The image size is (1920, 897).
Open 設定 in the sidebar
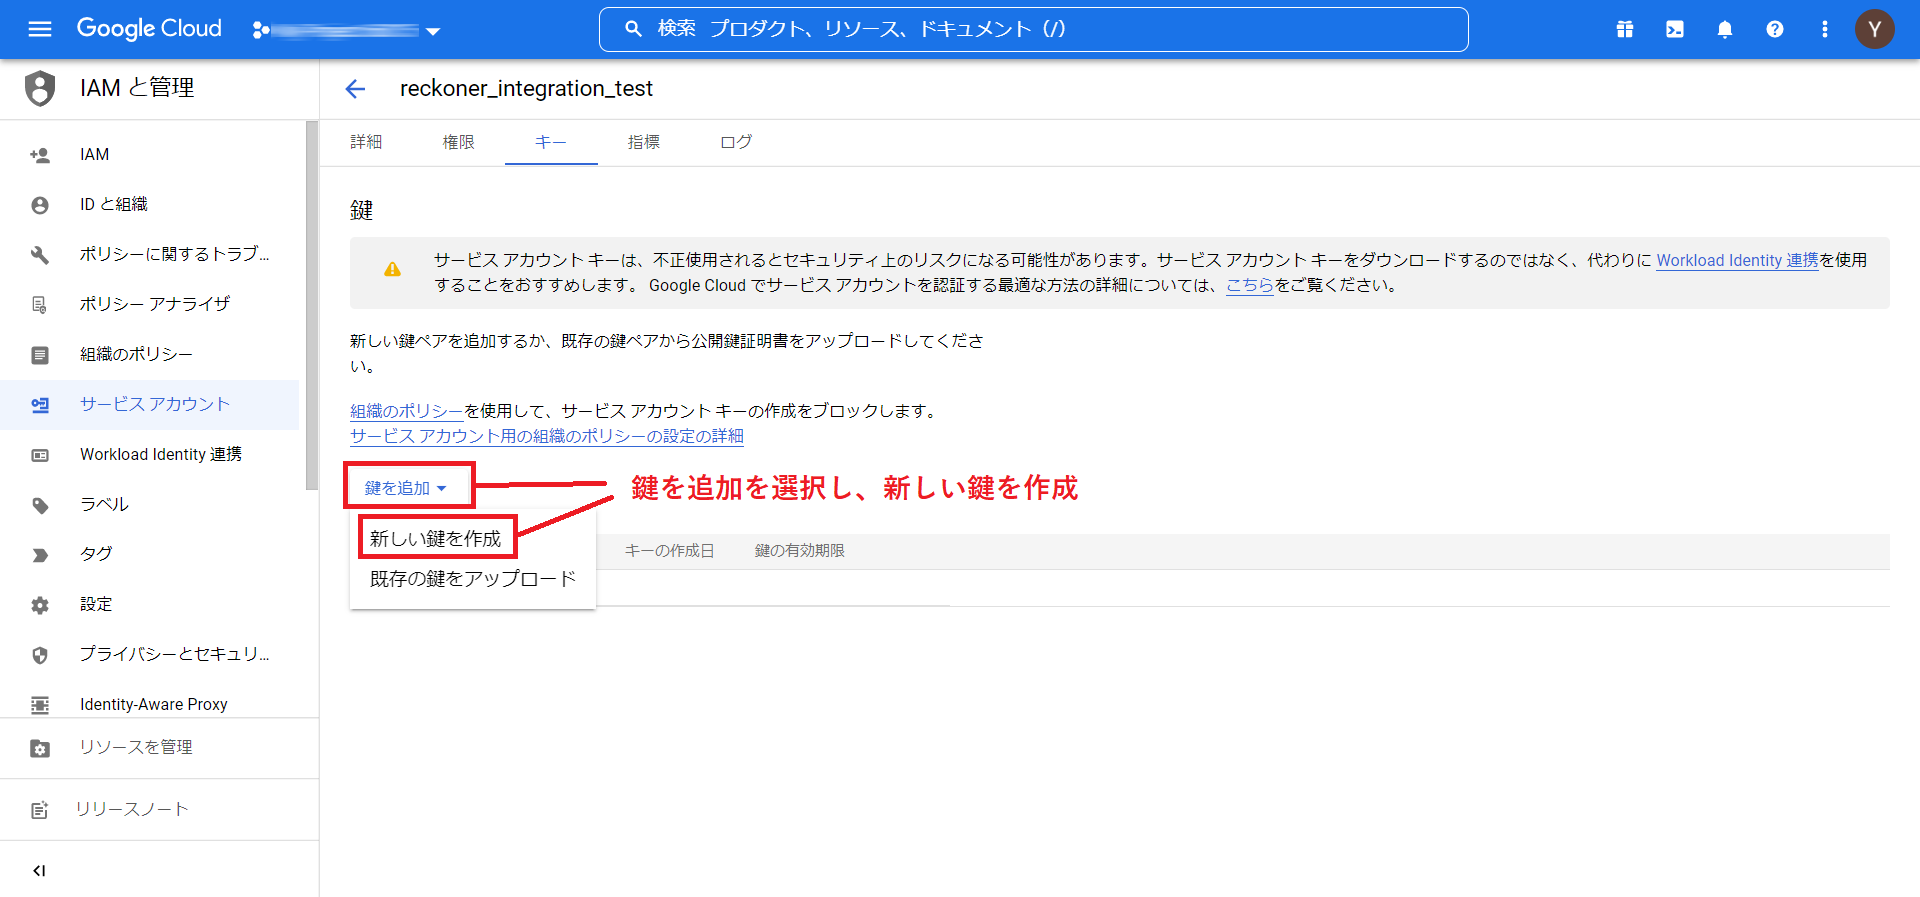(x=150, y=605)
